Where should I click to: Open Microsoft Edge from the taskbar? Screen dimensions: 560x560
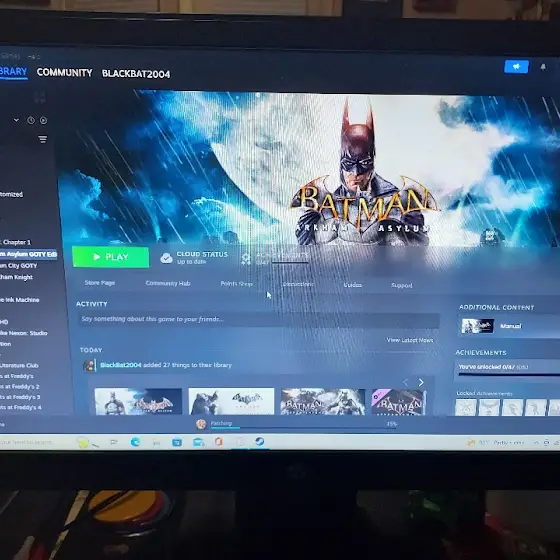pyautogui.click(x=135, y=442)
